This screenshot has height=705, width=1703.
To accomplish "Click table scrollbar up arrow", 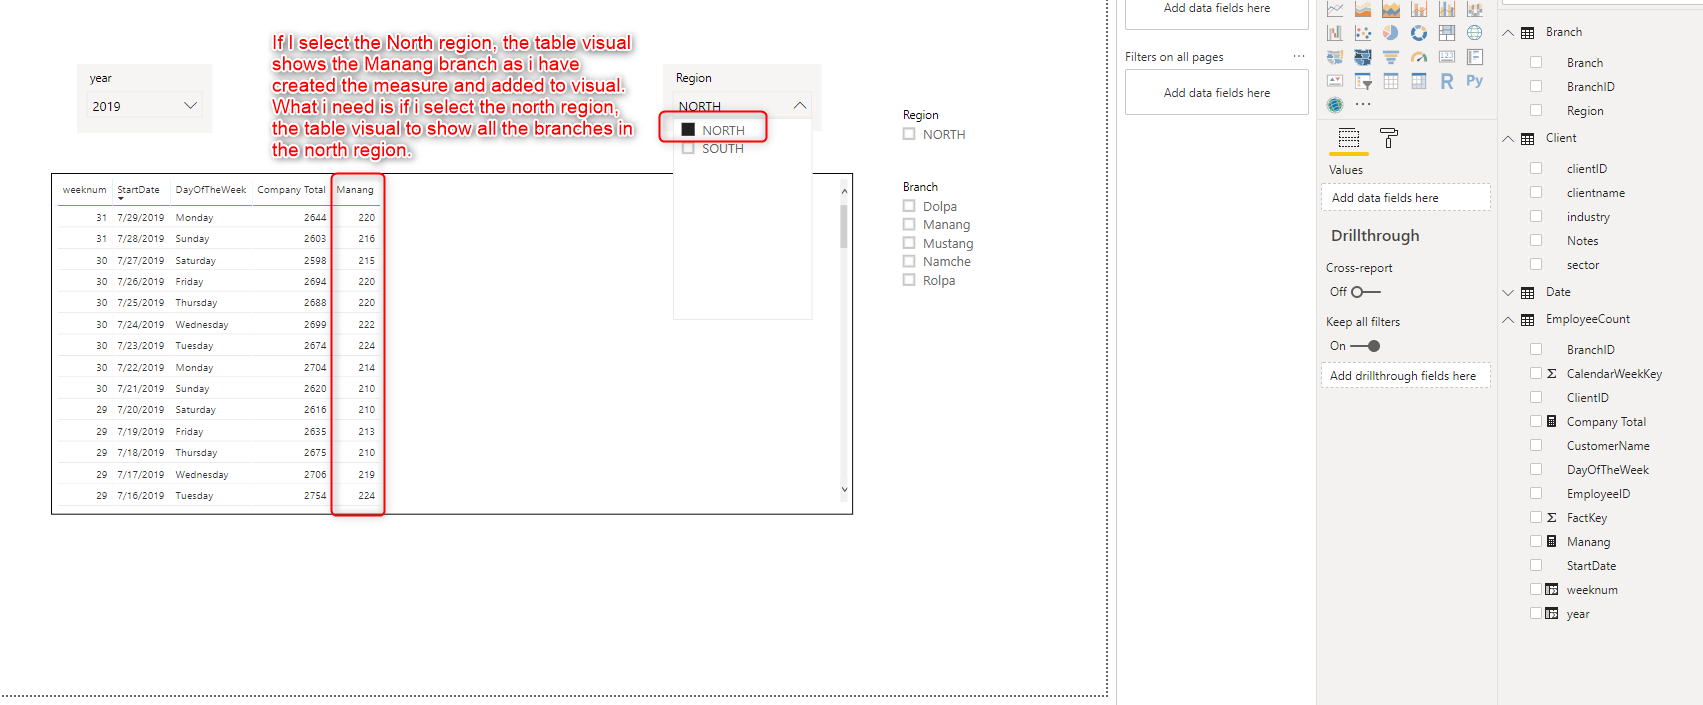I will (x=845, y=191).
